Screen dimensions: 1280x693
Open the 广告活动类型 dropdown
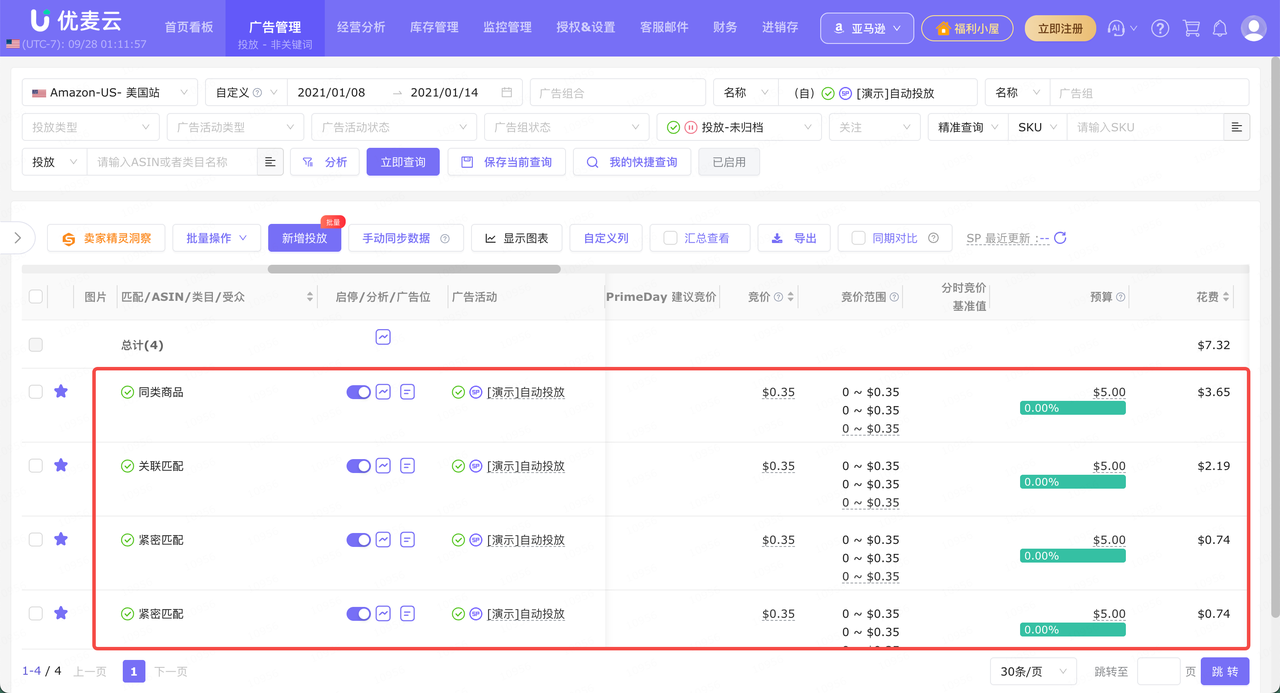click(x=235, y=127)
